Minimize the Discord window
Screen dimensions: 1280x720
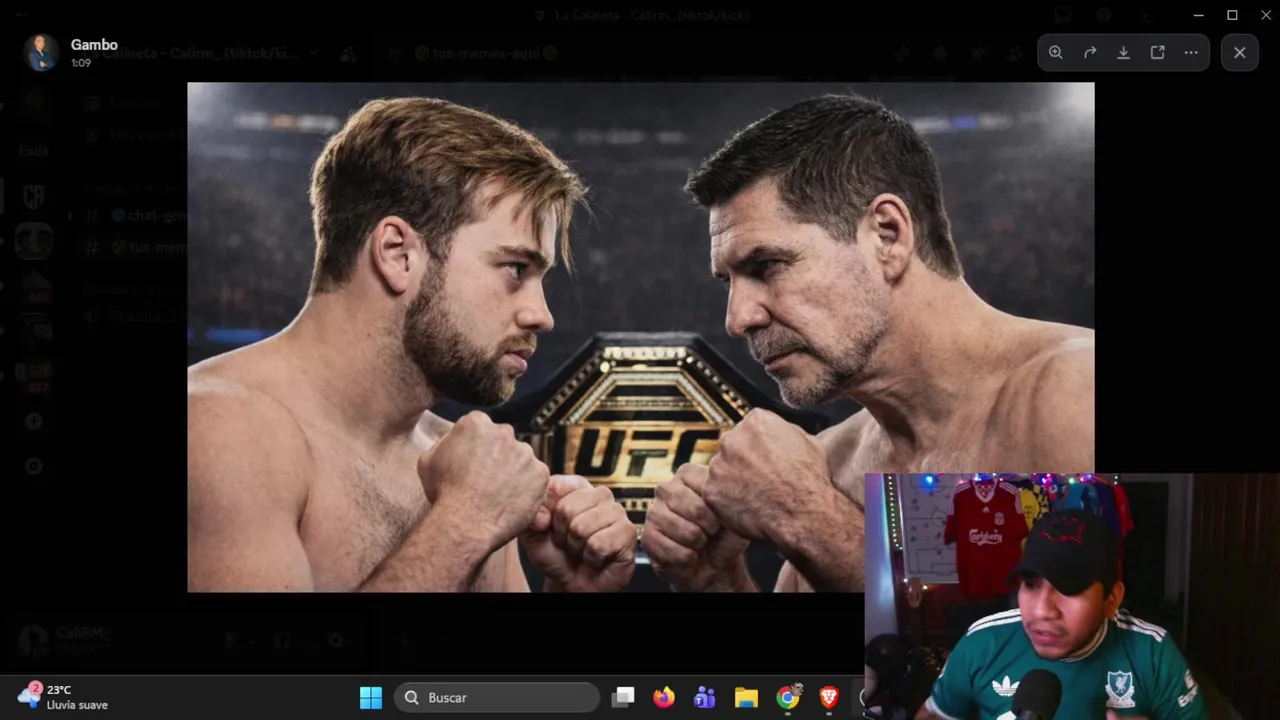coord(1198,15)
